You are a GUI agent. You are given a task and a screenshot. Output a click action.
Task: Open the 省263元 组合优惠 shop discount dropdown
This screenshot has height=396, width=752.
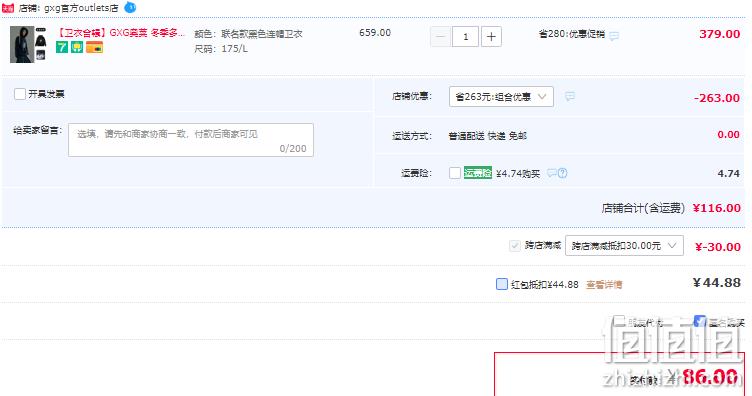click(501, 97)
